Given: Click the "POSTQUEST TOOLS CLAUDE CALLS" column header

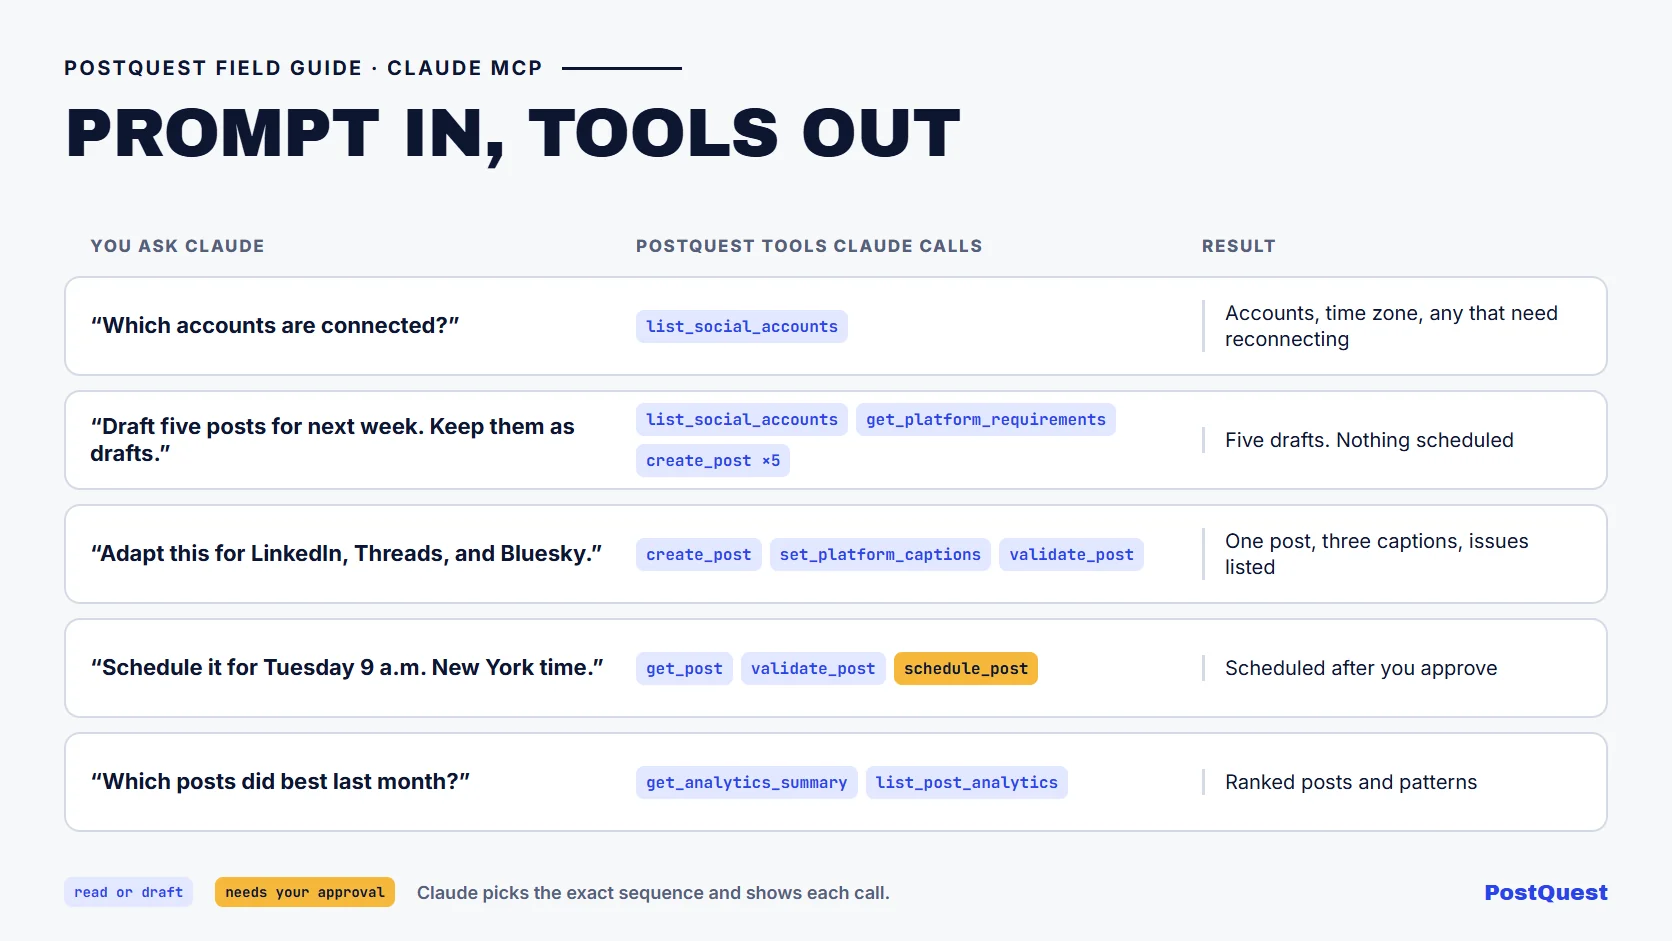Looking at the screenshot, I should (809, 246).
